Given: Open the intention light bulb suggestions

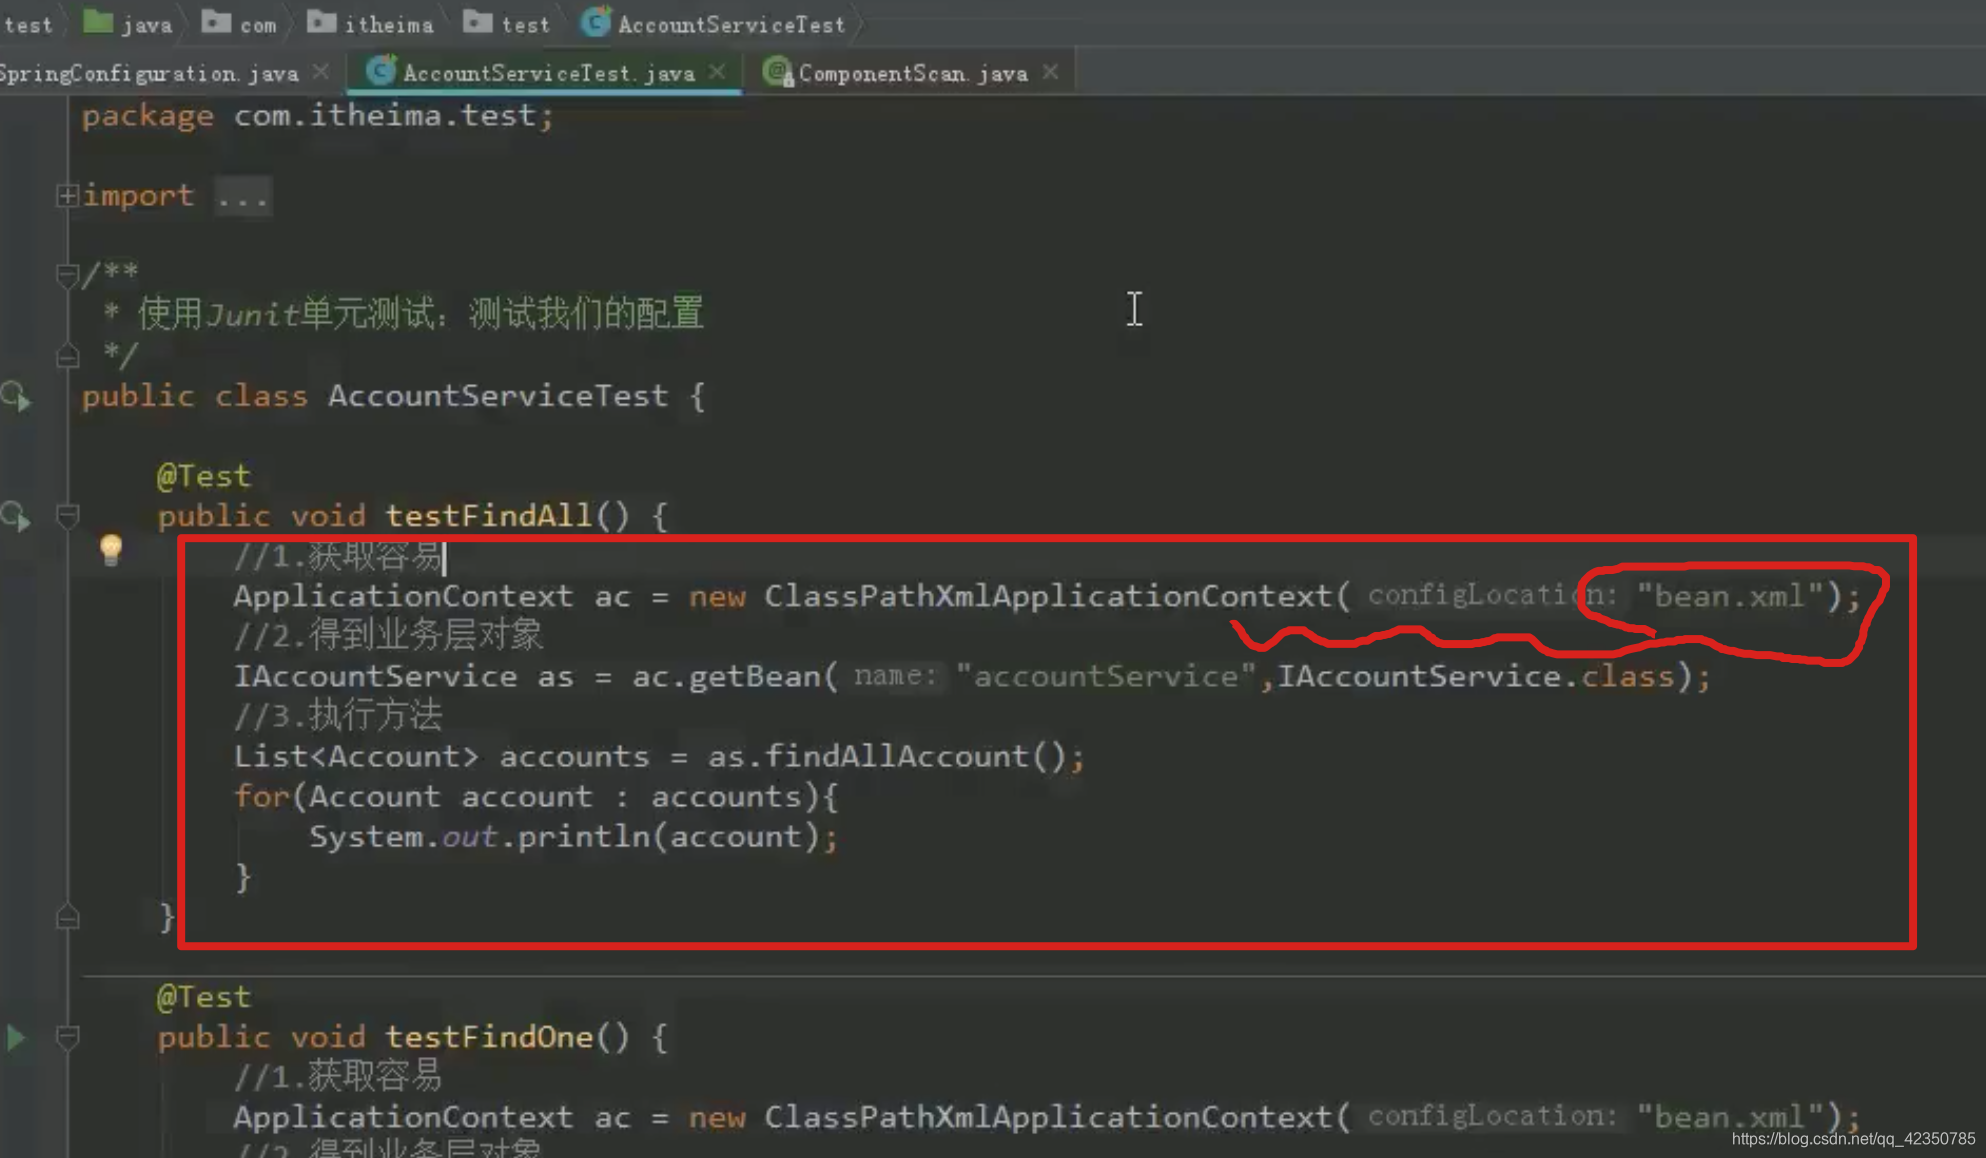Looking at the screenshot, I should [x=111, y=550].
